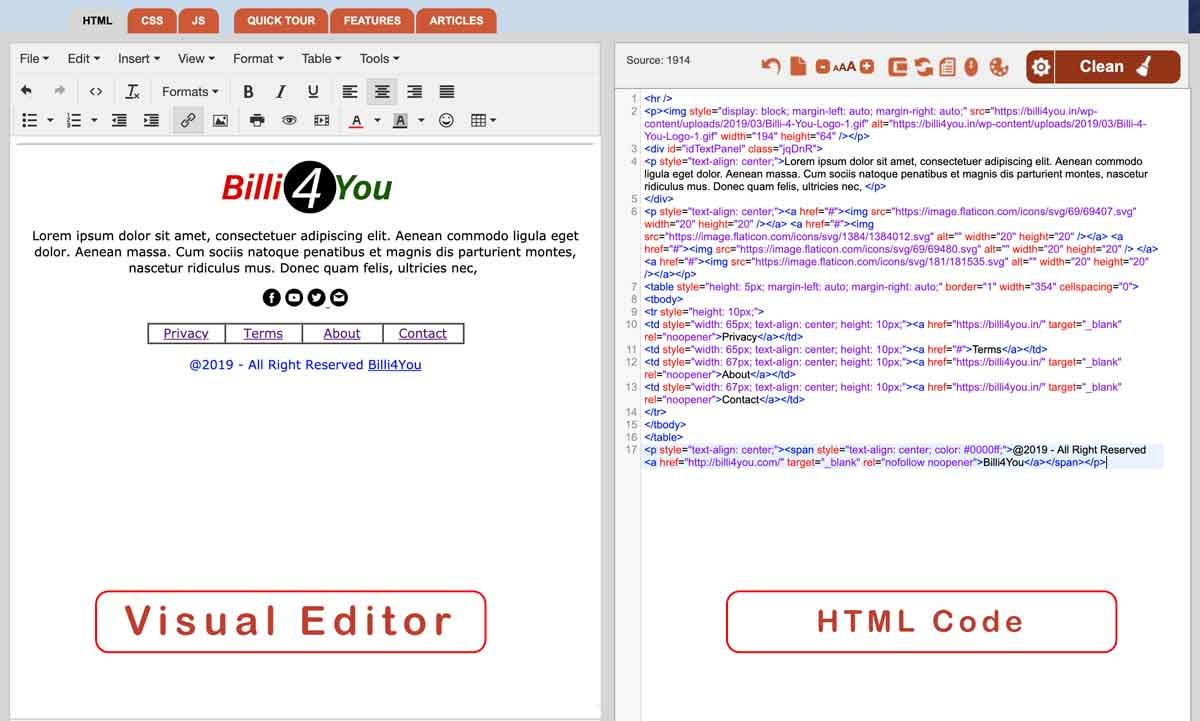
Task: Insert an image with the picture icon
Action: tap(220, 120)
